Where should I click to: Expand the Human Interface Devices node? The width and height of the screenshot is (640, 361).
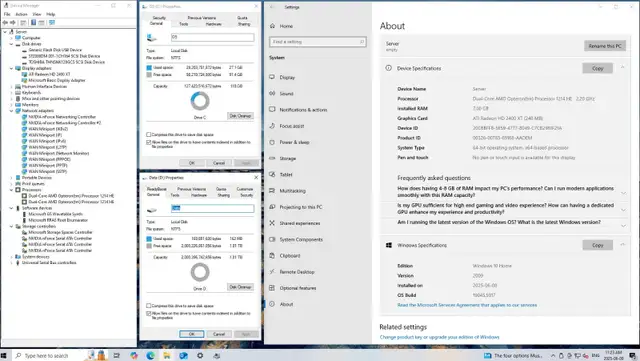coord(11,87)
